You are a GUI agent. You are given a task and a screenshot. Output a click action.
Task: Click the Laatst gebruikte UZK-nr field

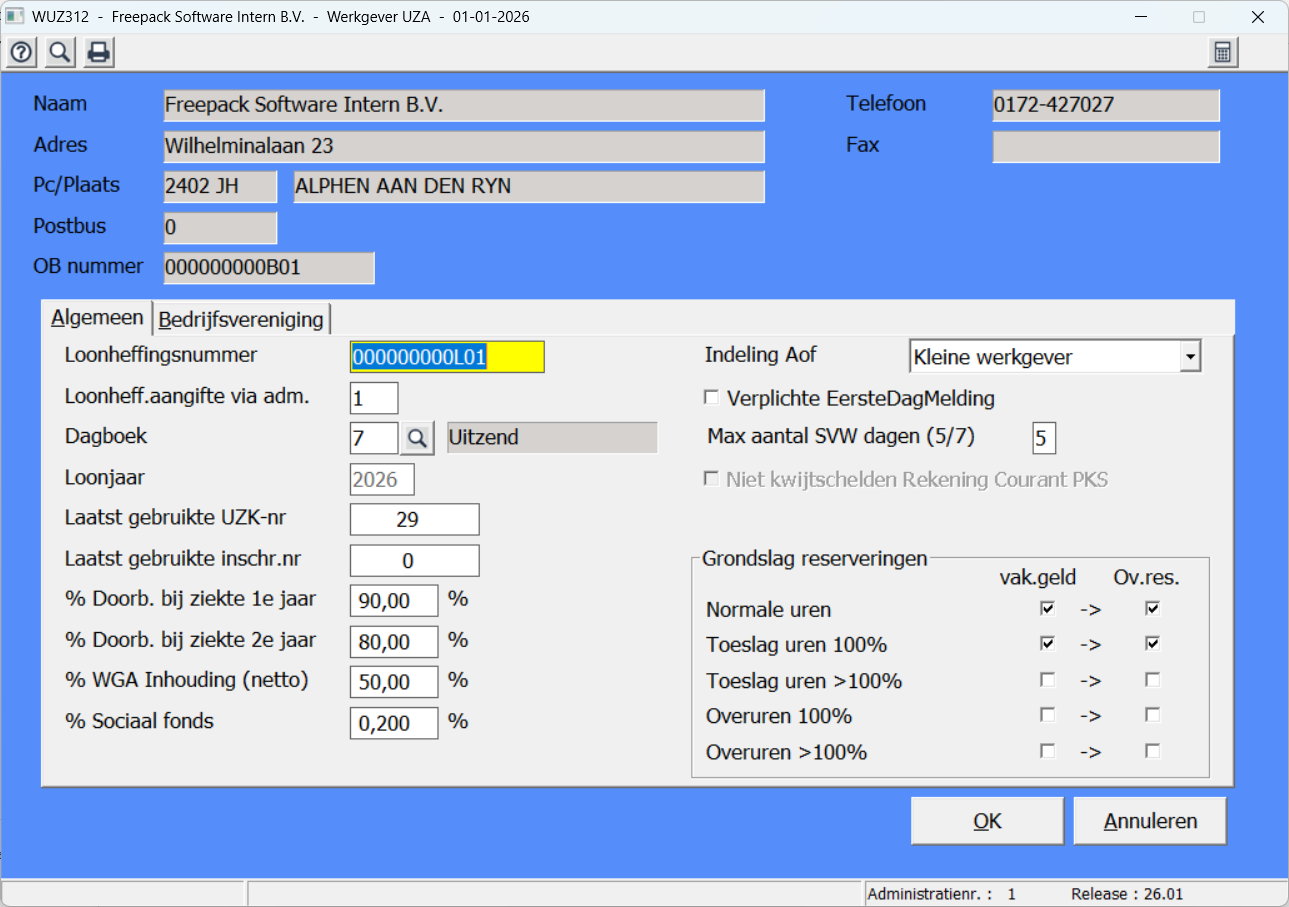pos(414,520)
